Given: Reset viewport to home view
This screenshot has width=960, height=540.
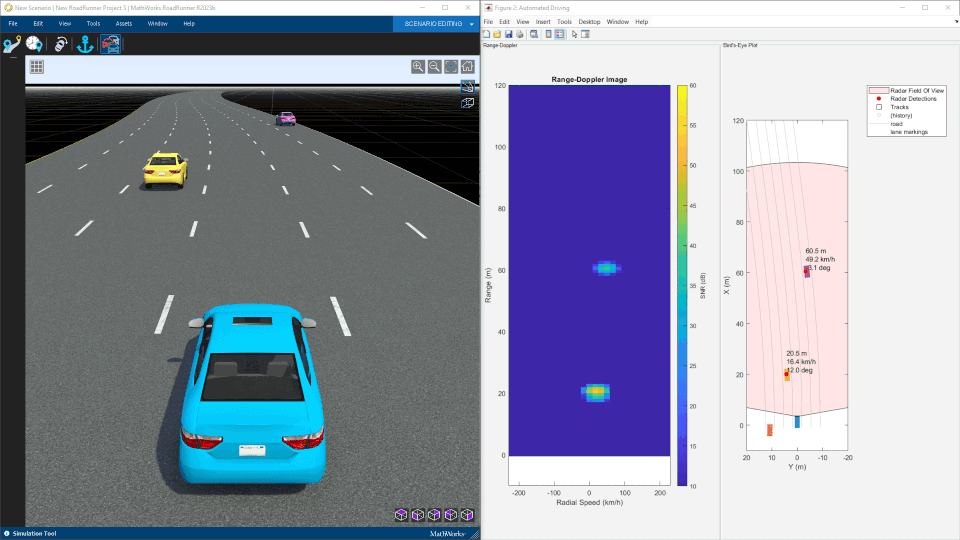Looking at the screenshot, I should [x=468, y=67].
